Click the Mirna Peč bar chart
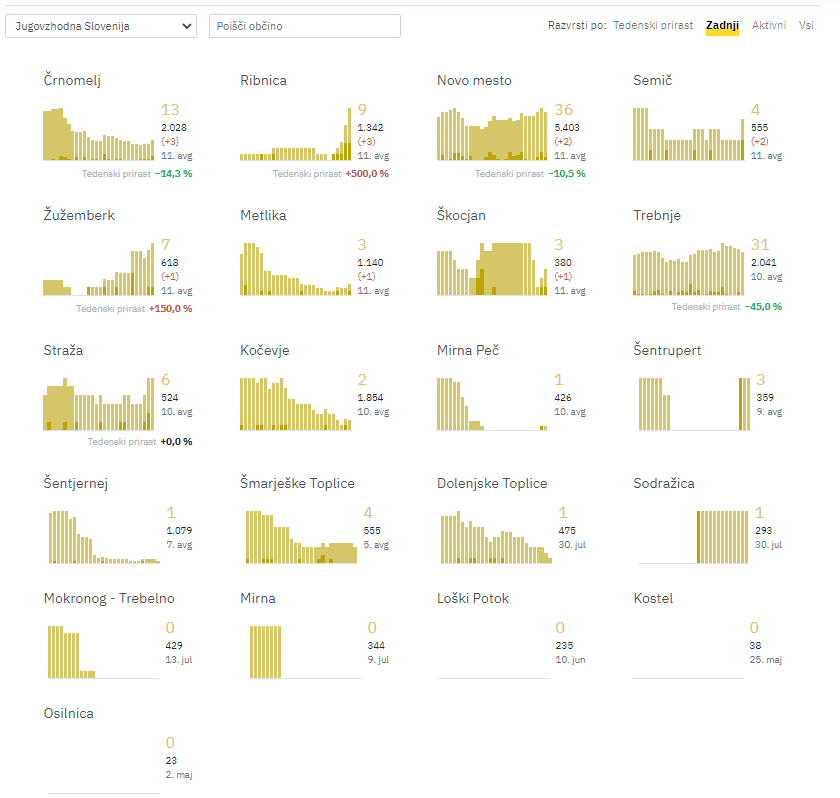The height and width of the screenshot is (798, 840). pyautogui.click(x=492, y=404)
